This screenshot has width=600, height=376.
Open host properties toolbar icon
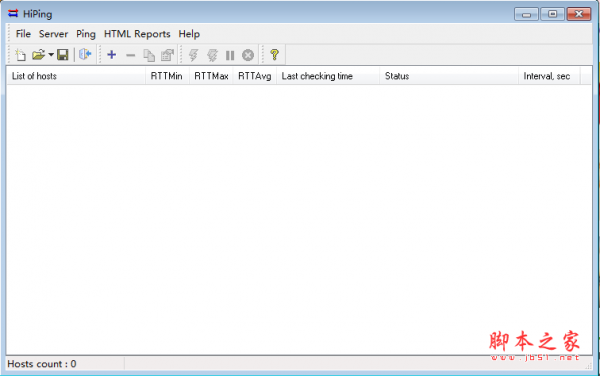tap(167, 55)
